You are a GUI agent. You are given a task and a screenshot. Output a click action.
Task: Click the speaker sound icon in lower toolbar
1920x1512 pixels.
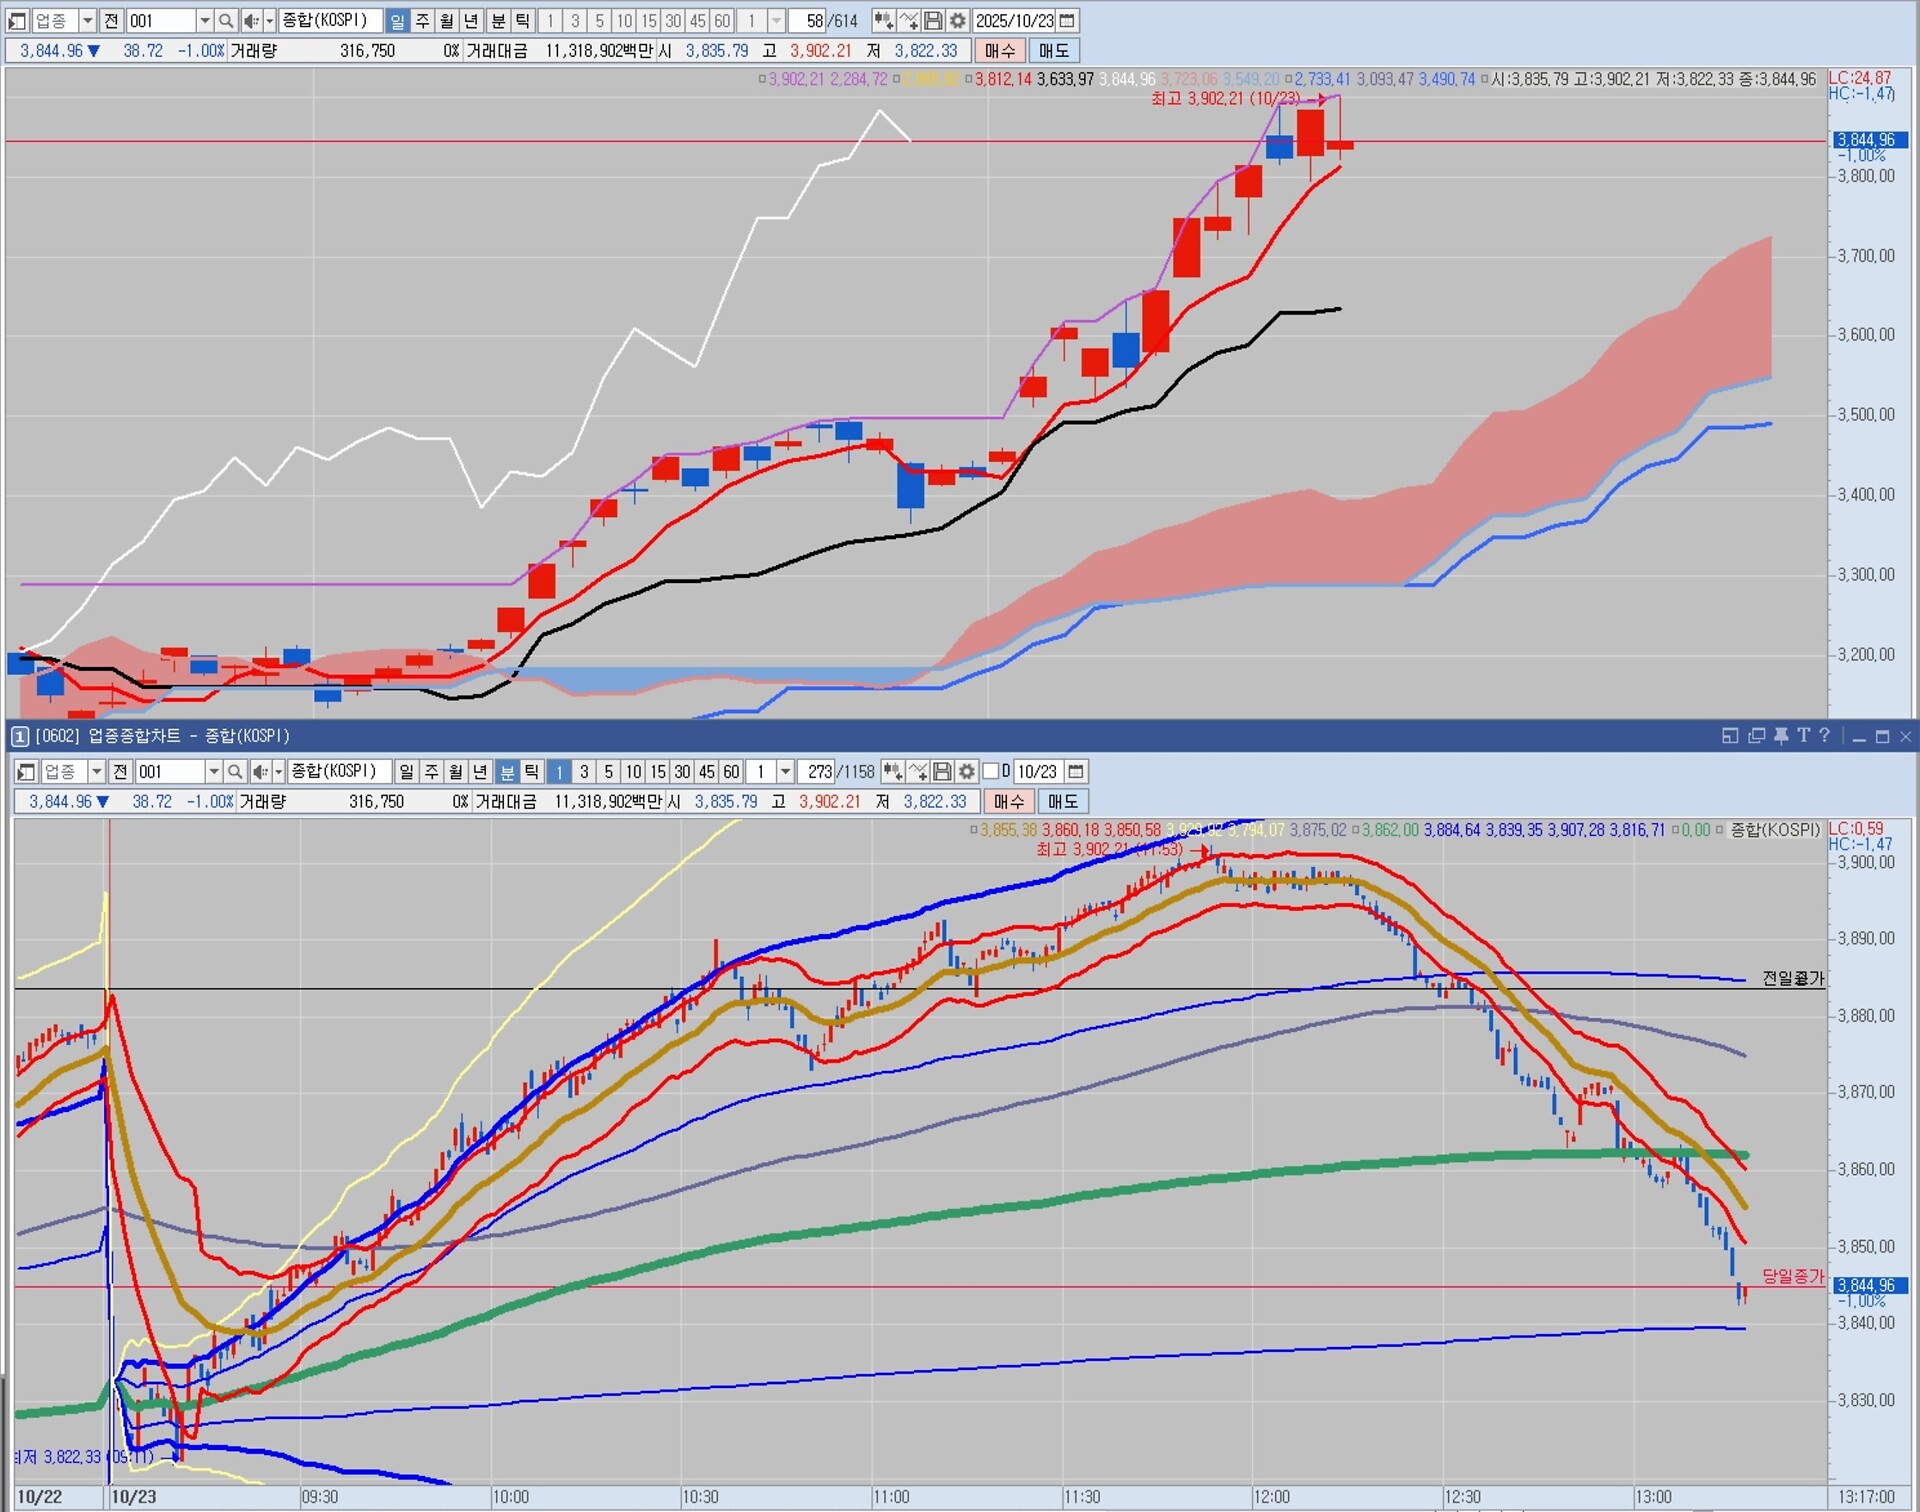(x=259, y=771)
